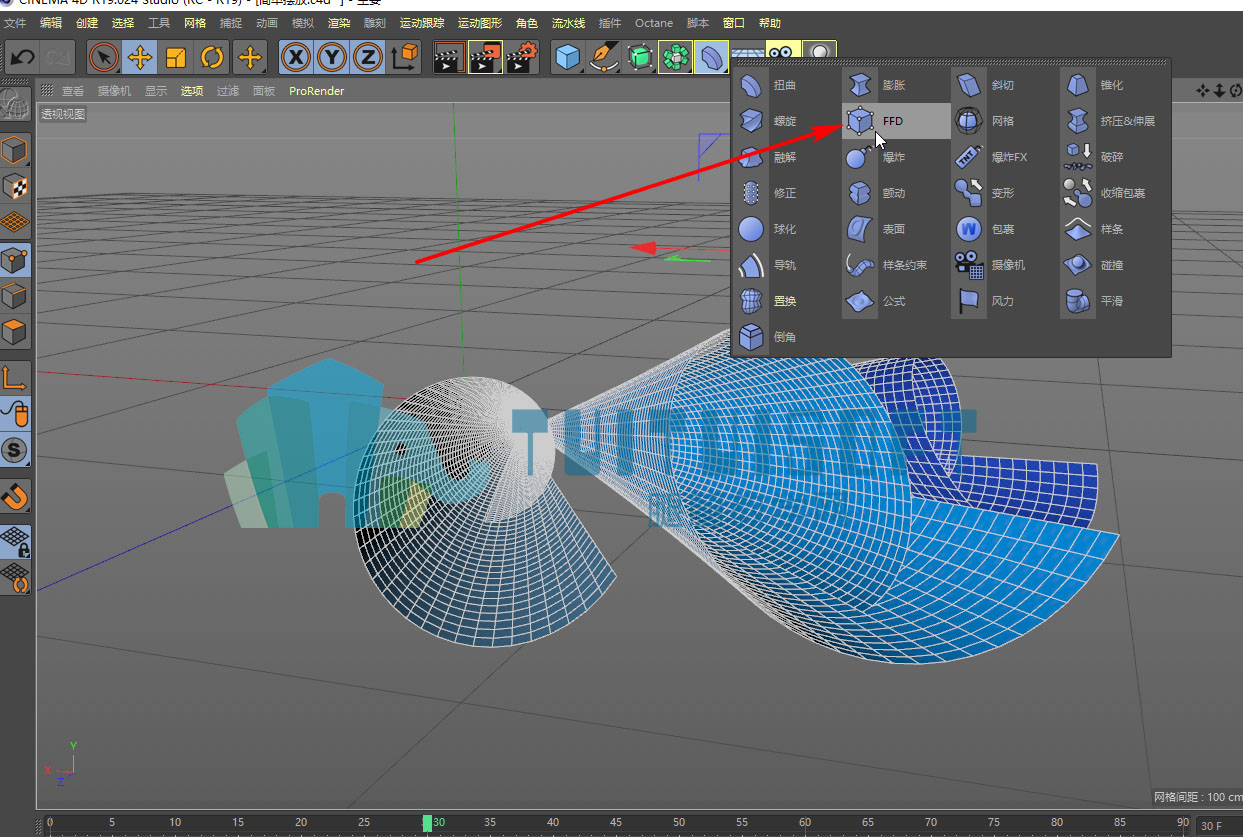Open the render settings clapboard
This screenshot has width=1243, height=837.
coord(521,58)
